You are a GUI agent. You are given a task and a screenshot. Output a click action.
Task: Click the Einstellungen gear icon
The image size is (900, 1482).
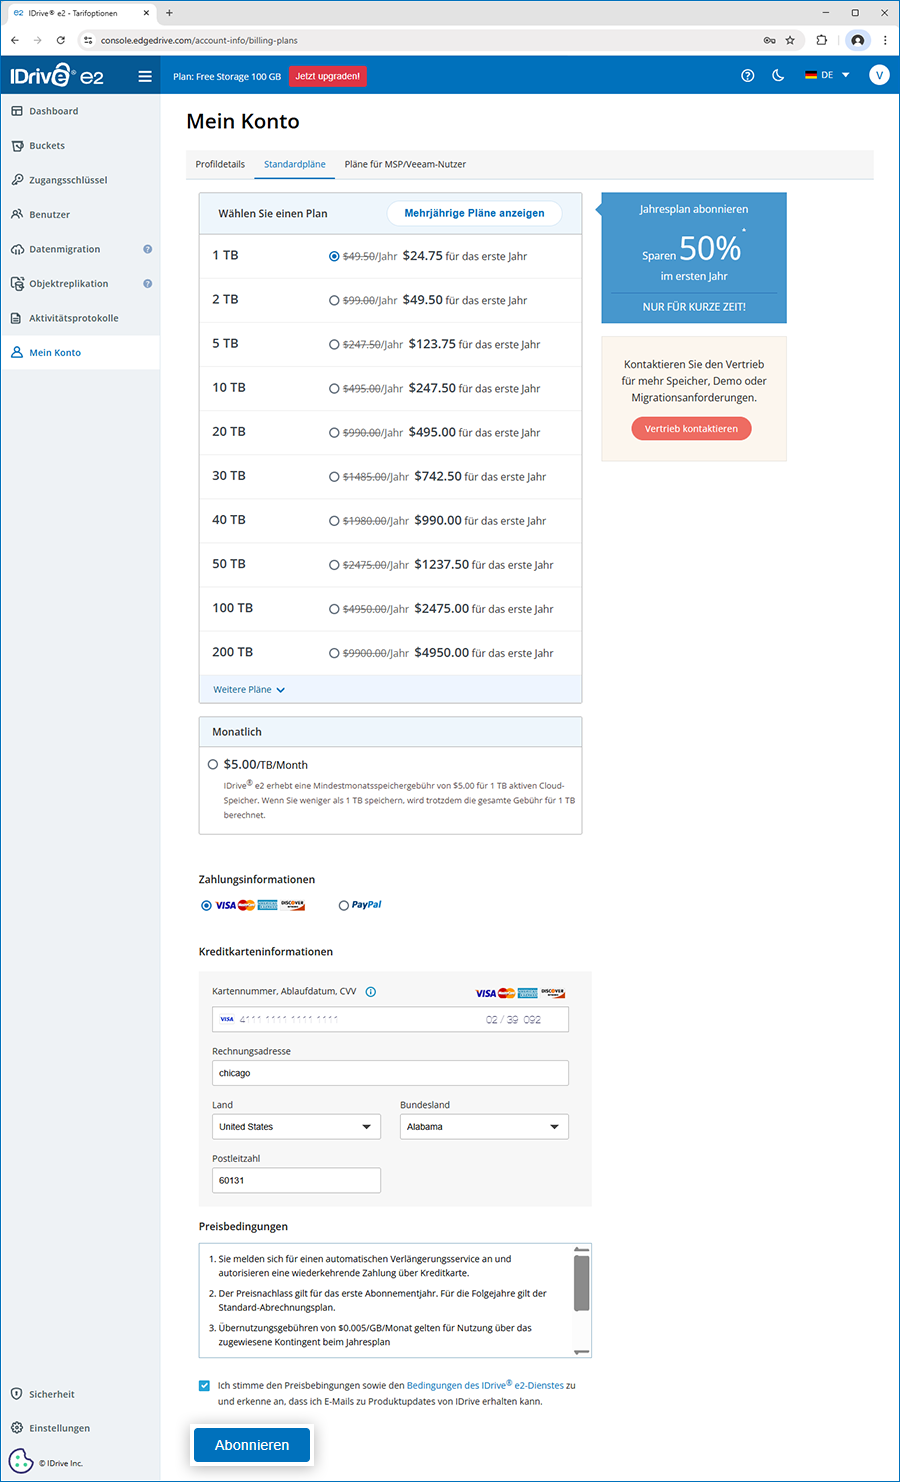point(16,1428)
